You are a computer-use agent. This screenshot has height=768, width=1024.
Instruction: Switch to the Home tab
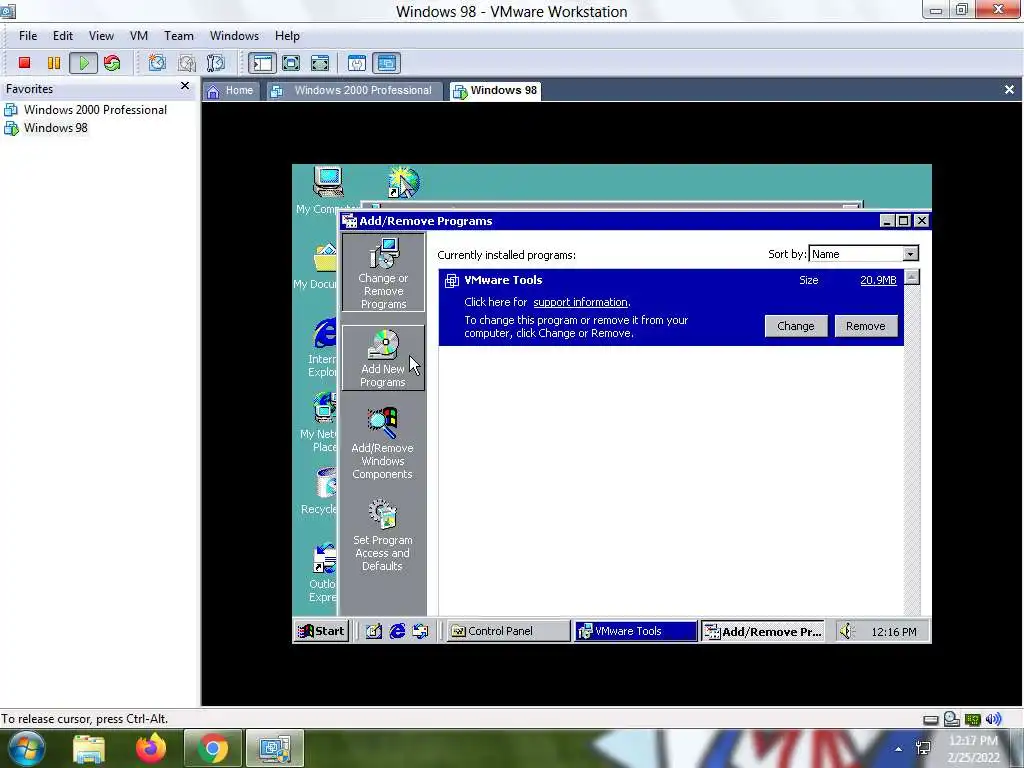pos(231,91)
